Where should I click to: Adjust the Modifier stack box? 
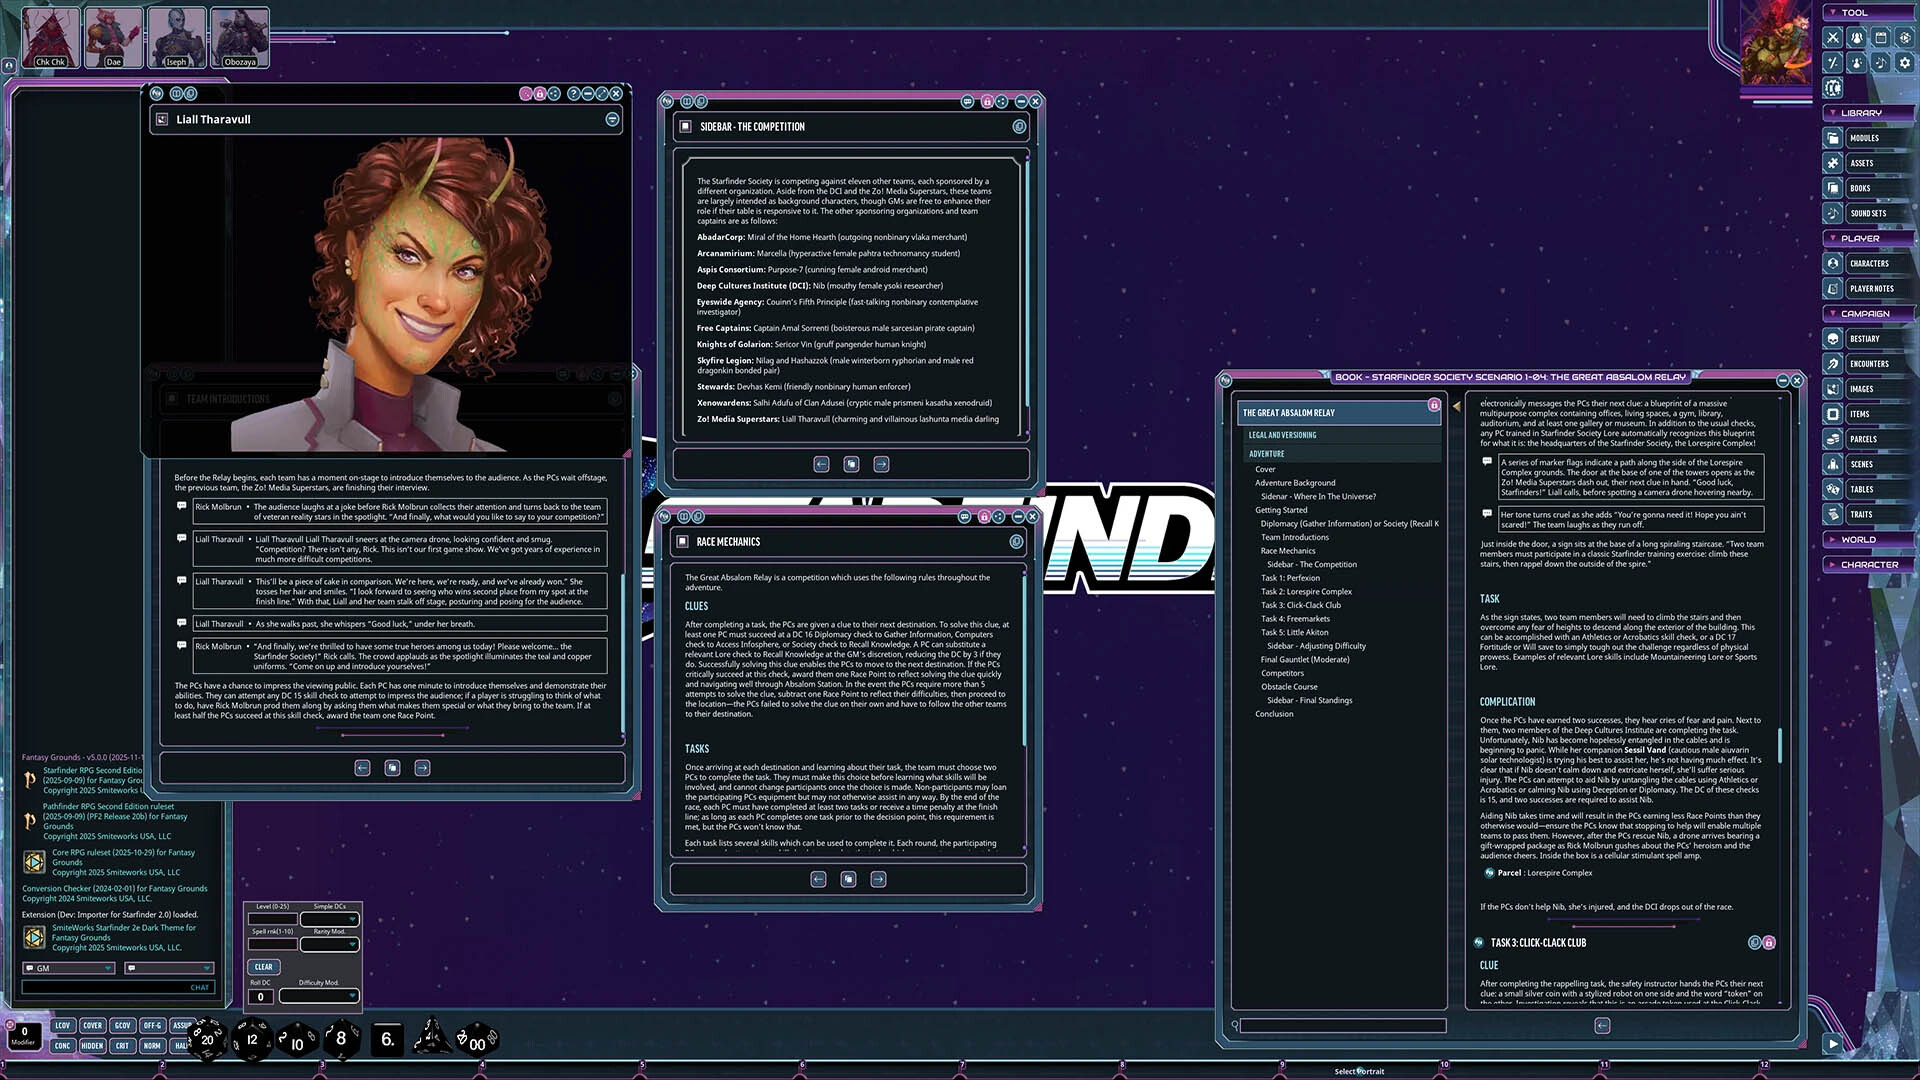point(25,1035)
